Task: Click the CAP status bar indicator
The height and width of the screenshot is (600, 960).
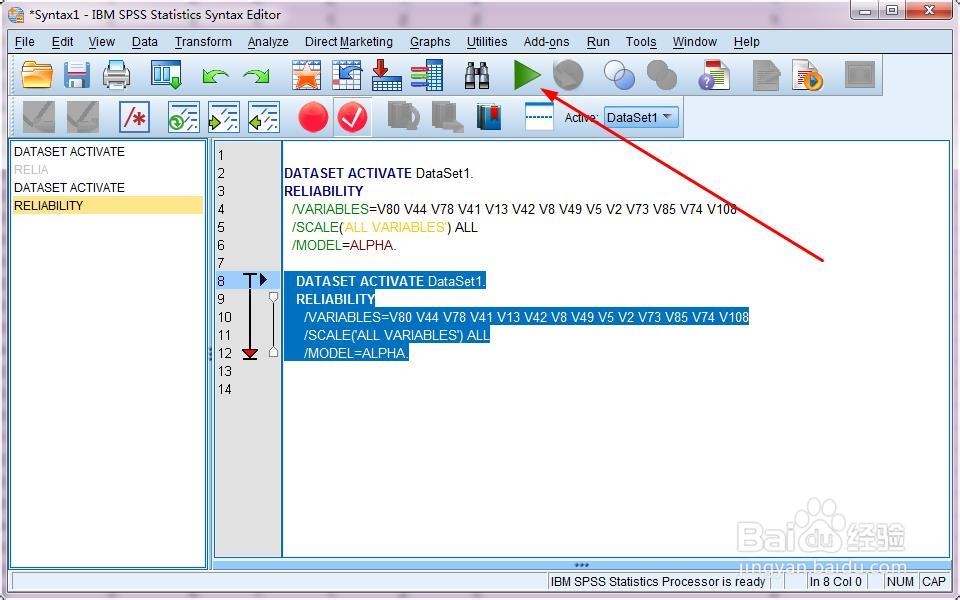Action: point(934,582)
